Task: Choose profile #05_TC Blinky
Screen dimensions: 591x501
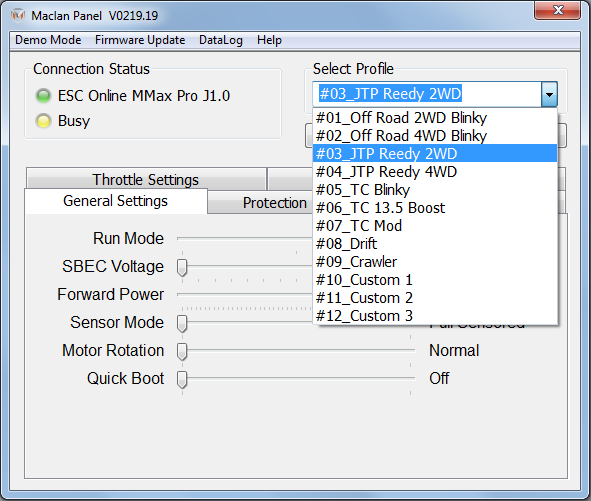Action: point(435,190)
